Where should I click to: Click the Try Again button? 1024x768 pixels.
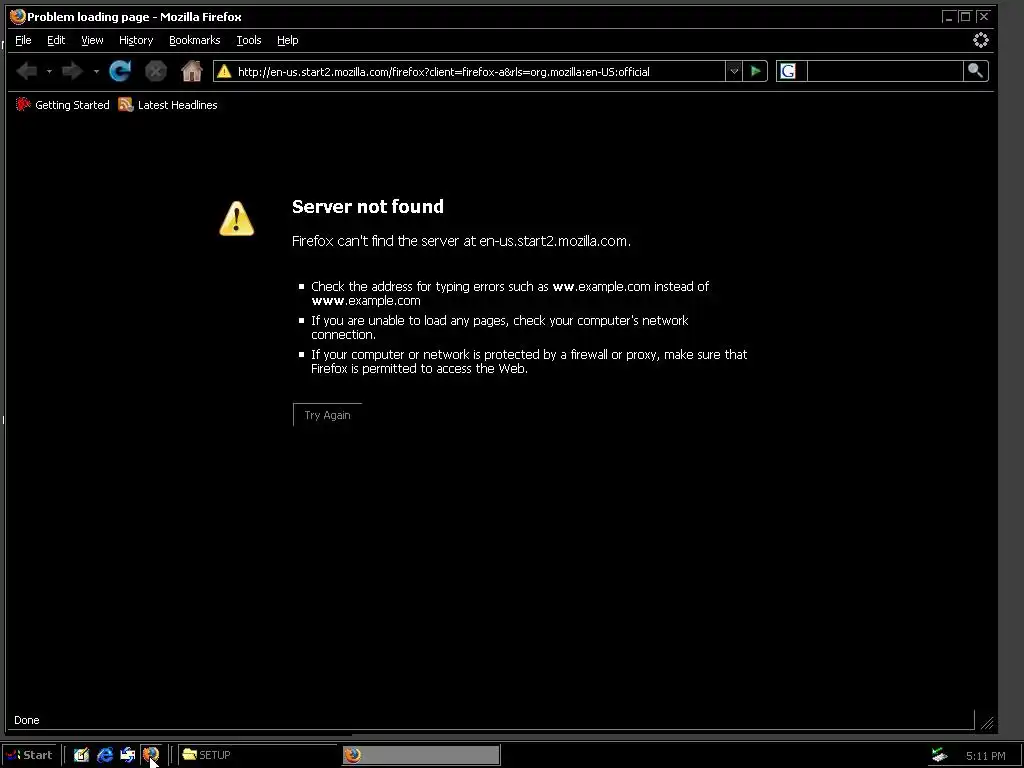point(327,415)
